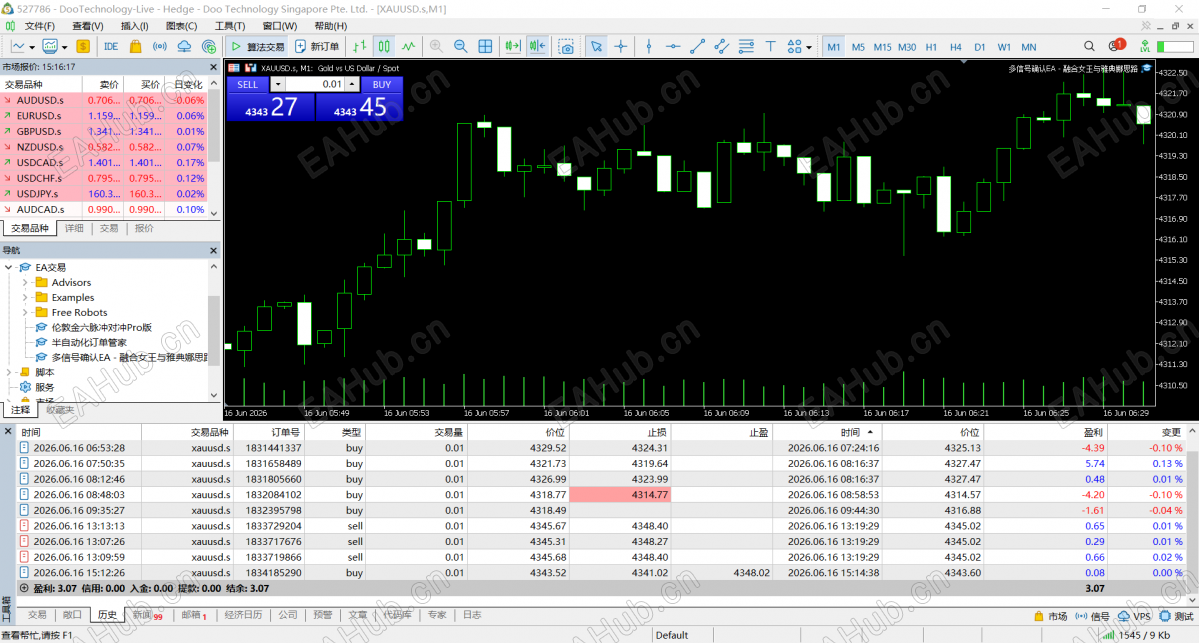Open the VPS cloud hosting icon

tap(184, 47)
